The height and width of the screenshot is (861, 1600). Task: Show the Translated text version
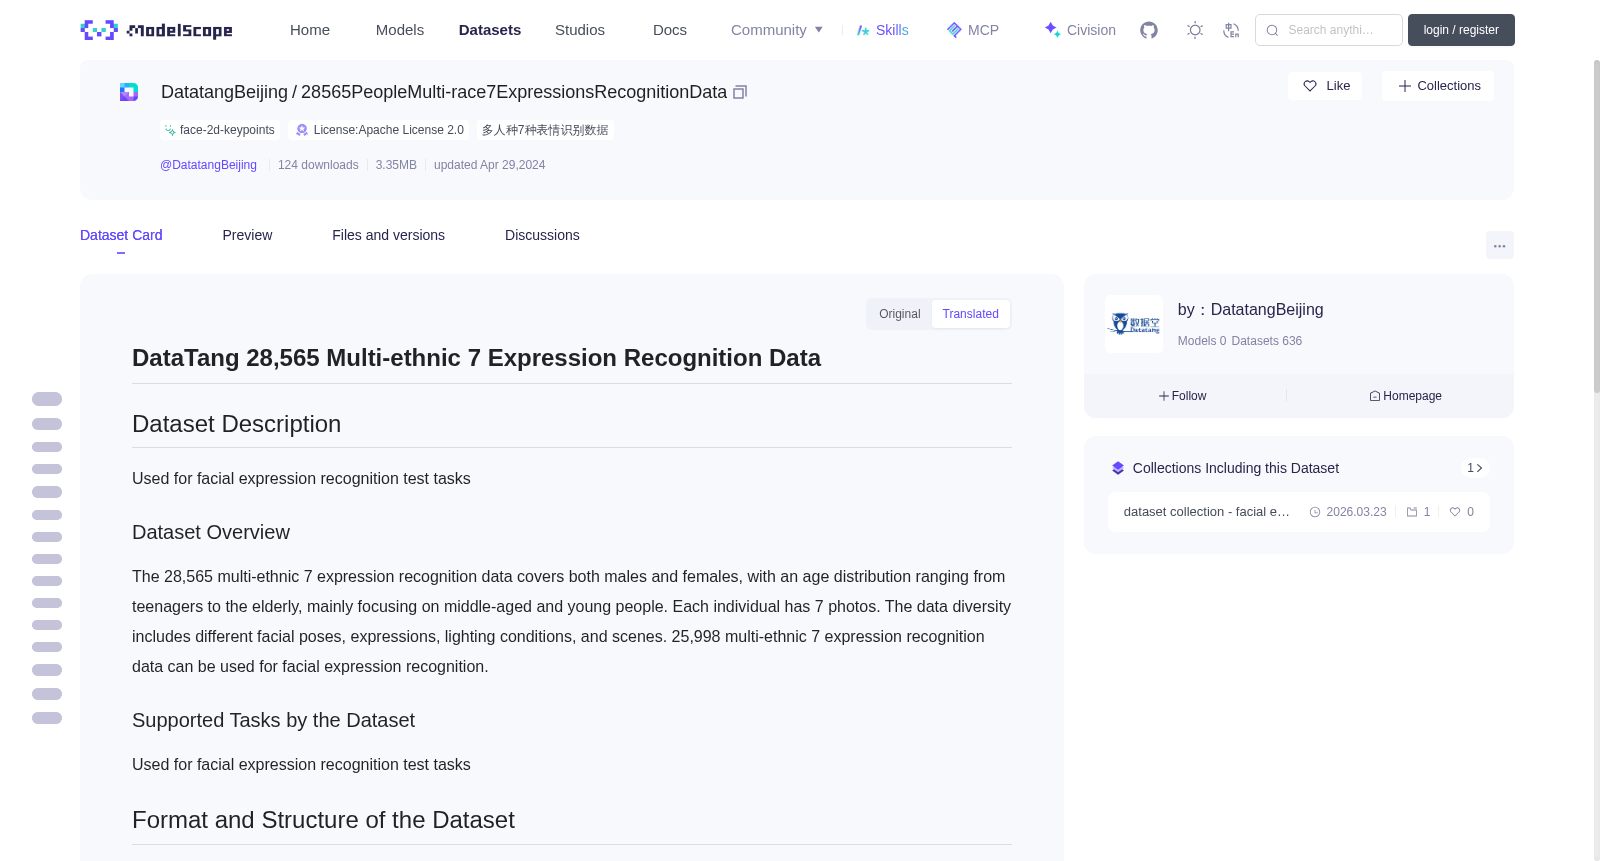[x=970, y=314]
